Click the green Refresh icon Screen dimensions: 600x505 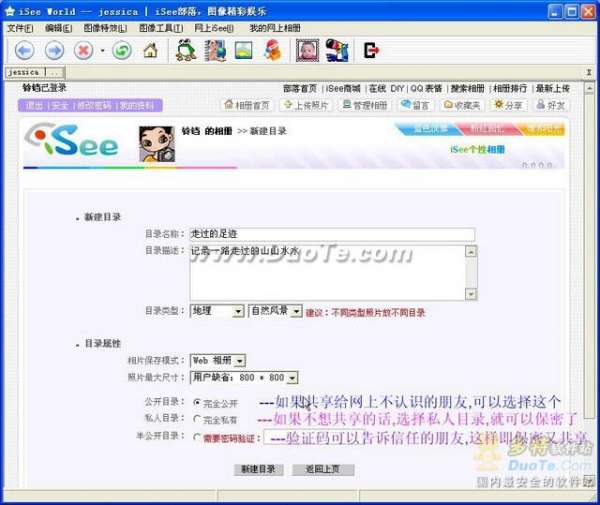tap(121, 50)
